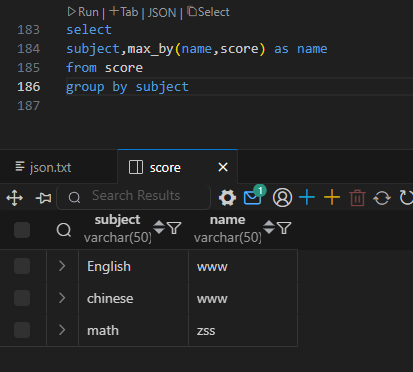Click into the Search Results field

coord(134,197)
